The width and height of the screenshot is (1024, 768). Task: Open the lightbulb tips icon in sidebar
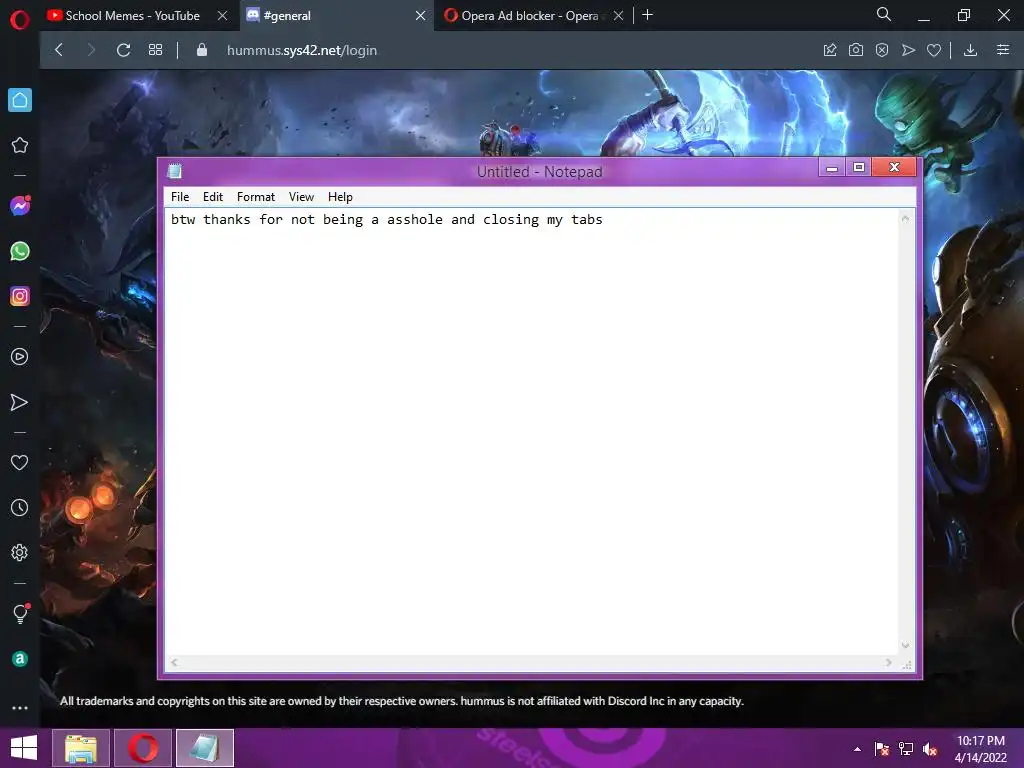pyautogui.click(x=20, y=613)
